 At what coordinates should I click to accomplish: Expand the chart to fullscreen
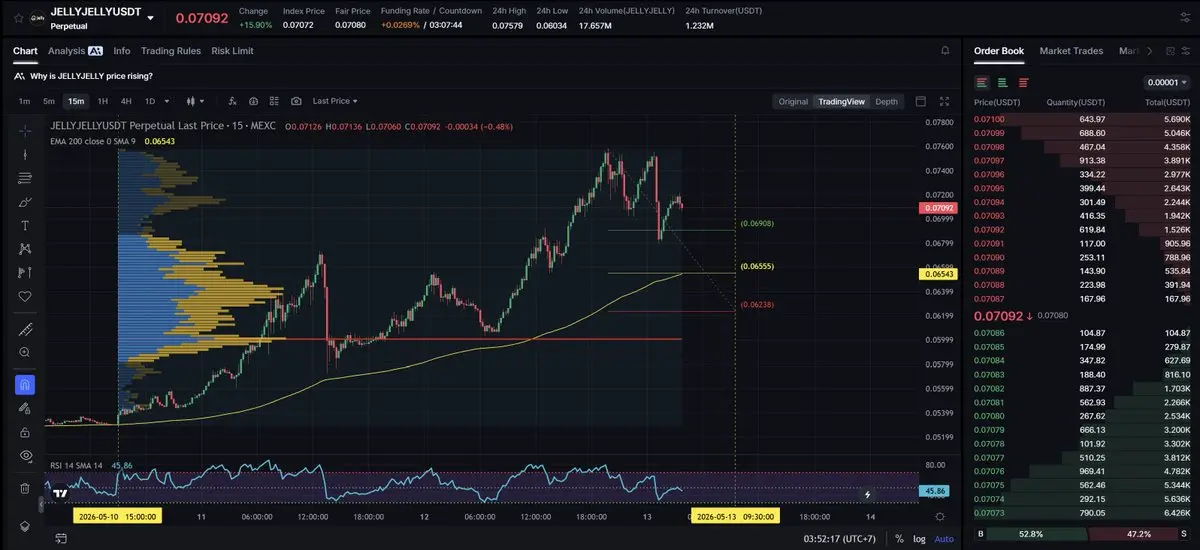(945, 101)
